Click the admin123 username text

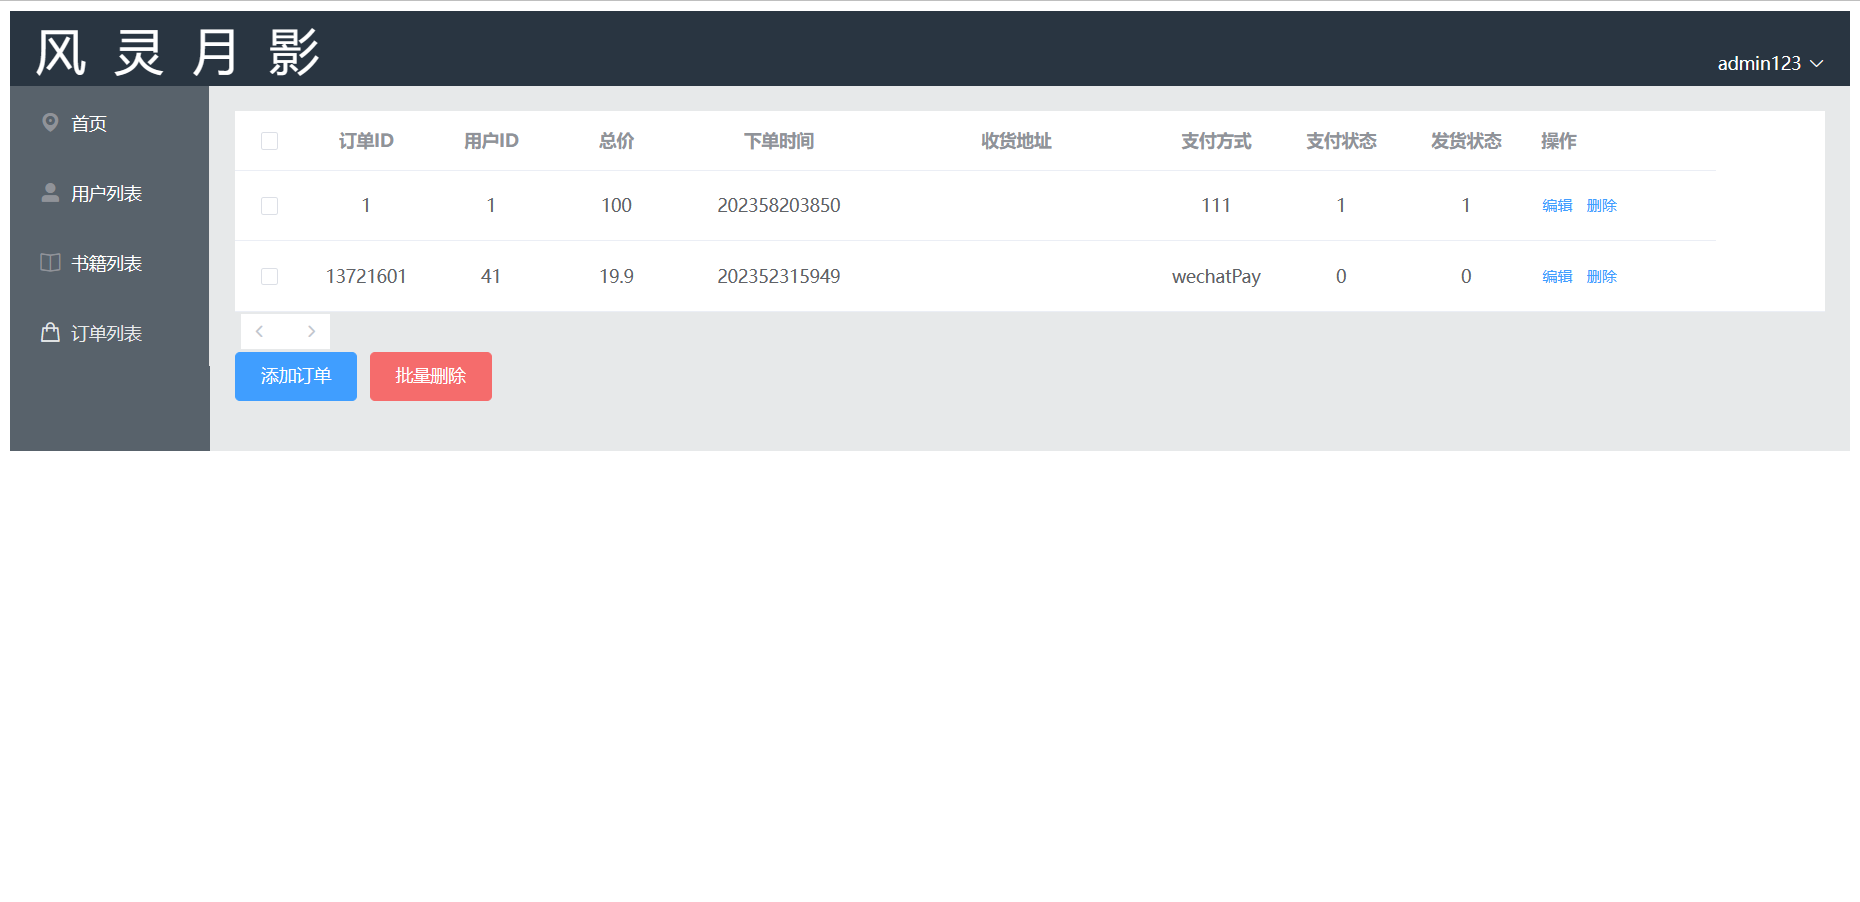(1759, 63)
